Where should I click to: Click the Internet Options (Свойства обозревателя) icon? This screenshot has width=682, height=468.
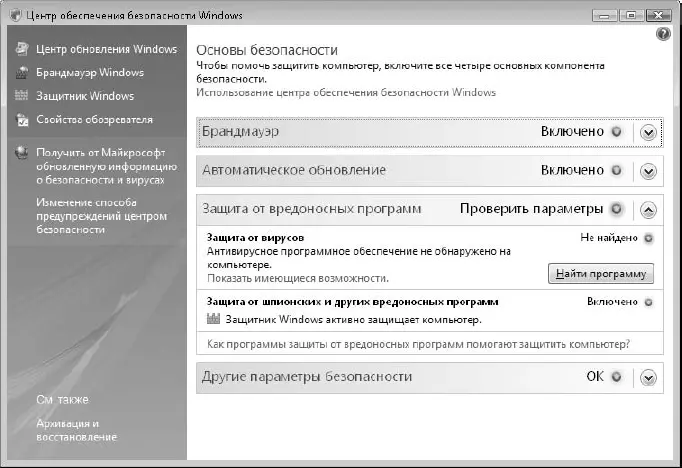point(22,119)
